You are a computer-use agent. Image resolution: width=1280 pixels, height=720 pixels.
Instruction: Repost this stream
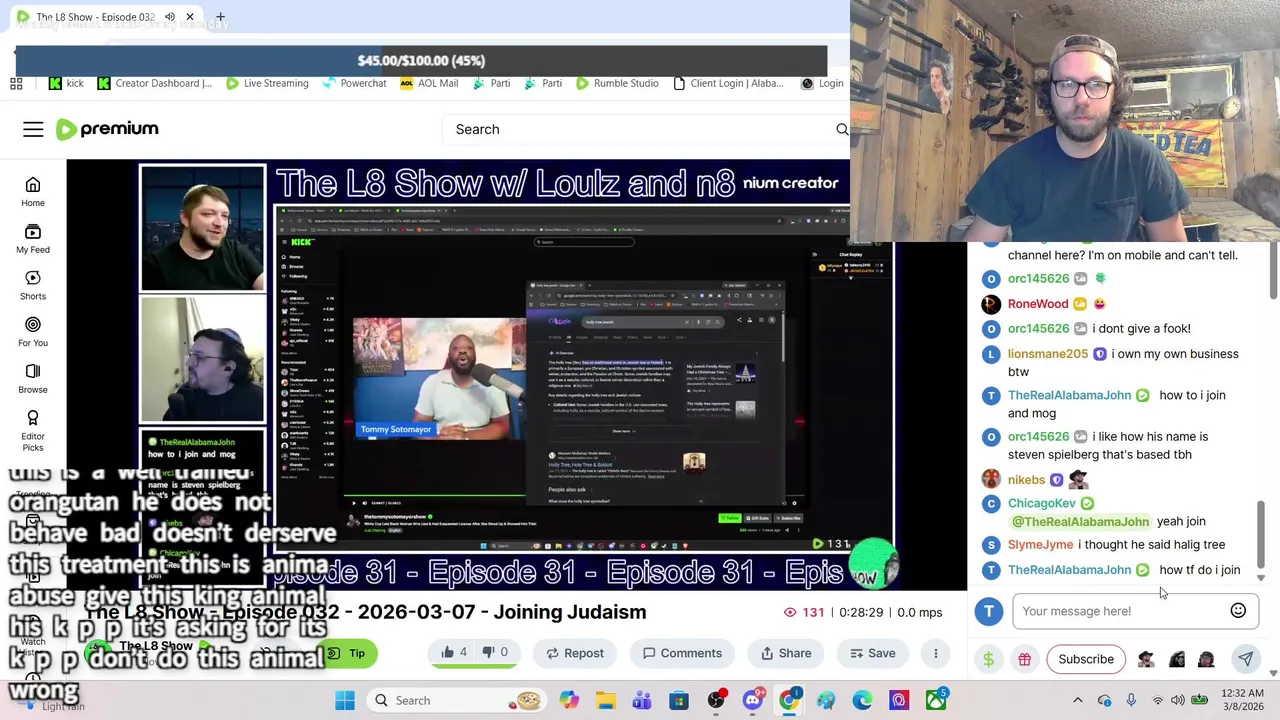(x=574, y=653)
